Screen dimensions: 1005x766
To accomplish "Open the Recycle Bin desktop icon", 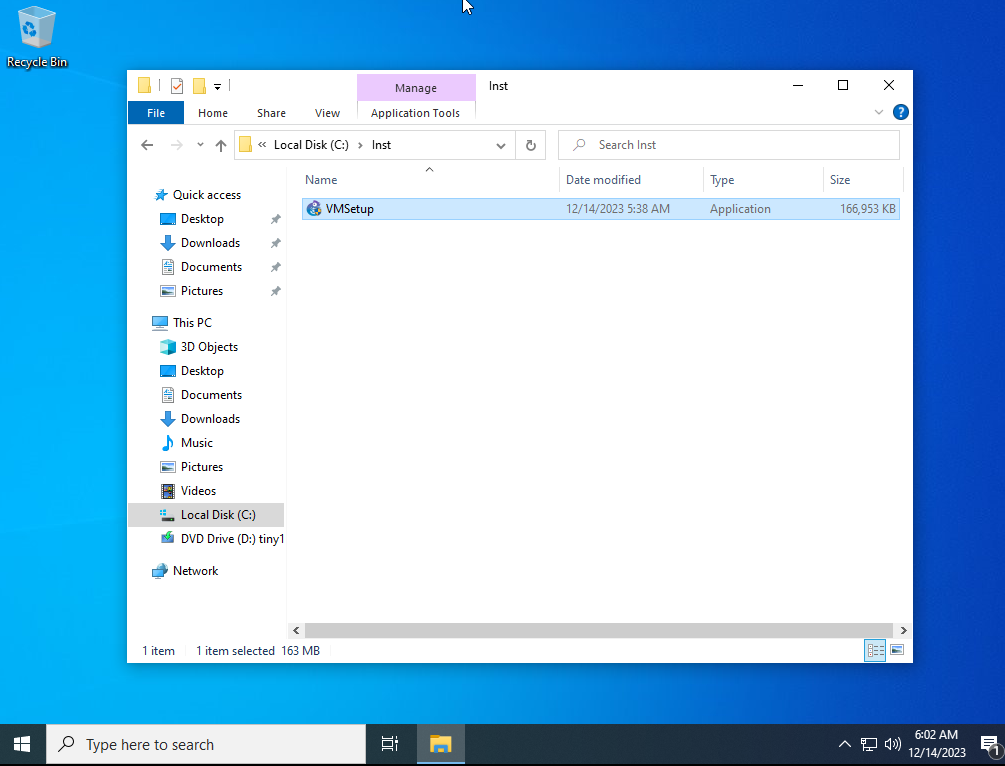I will tap(37, 37).
